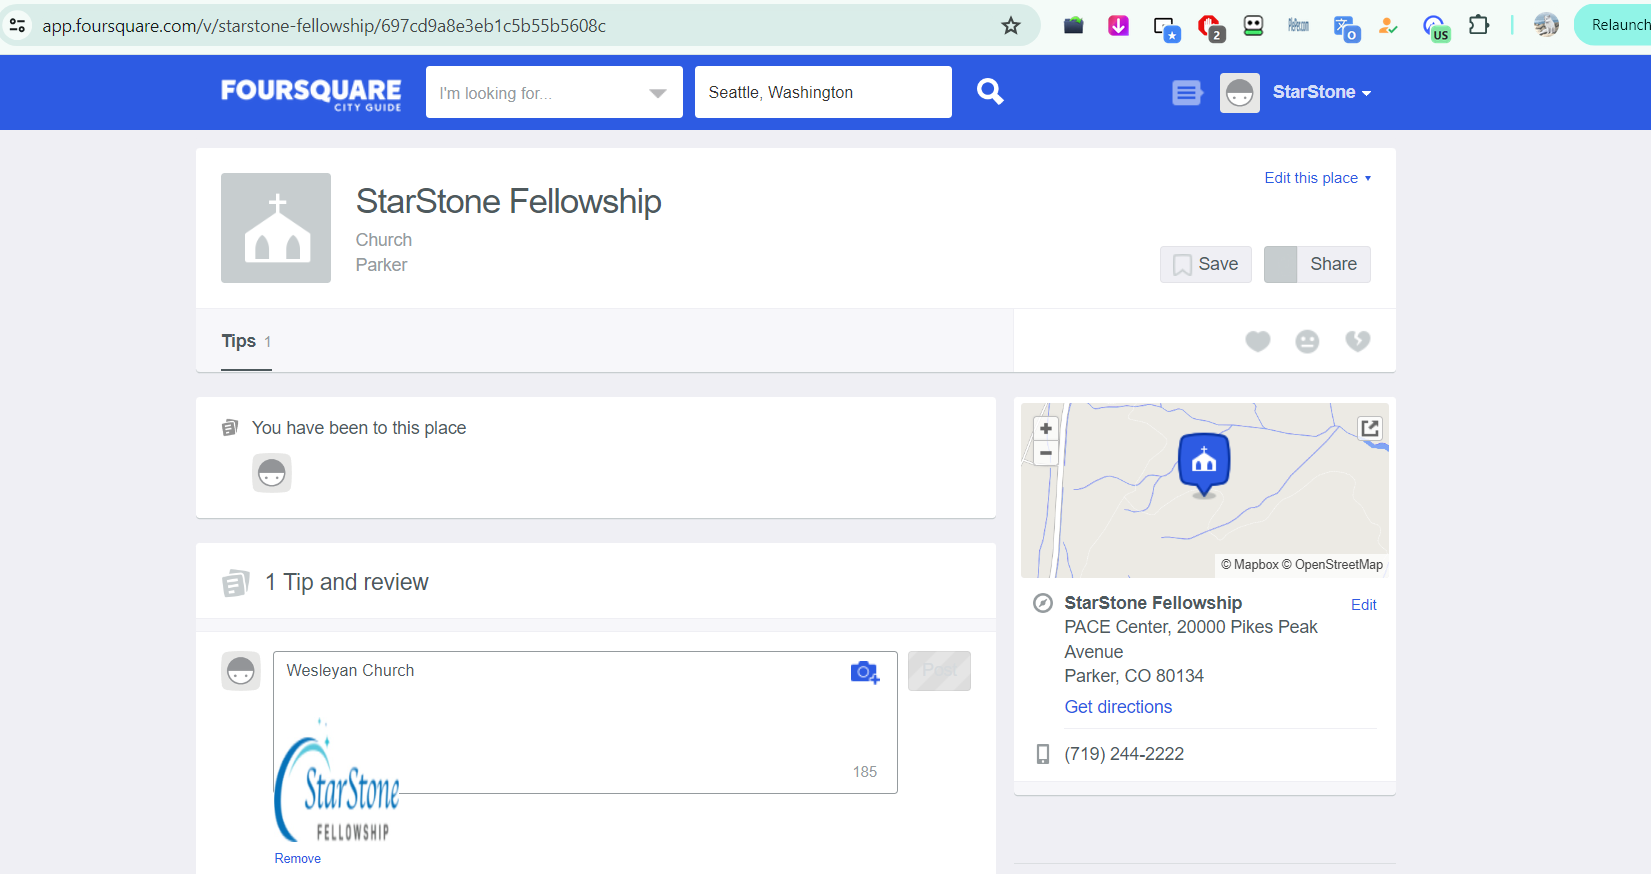Image resolution: width=1651 pixels, height=874 pixels.
Task: Zoom in on the map
Action: click(x=1046, y=428)
